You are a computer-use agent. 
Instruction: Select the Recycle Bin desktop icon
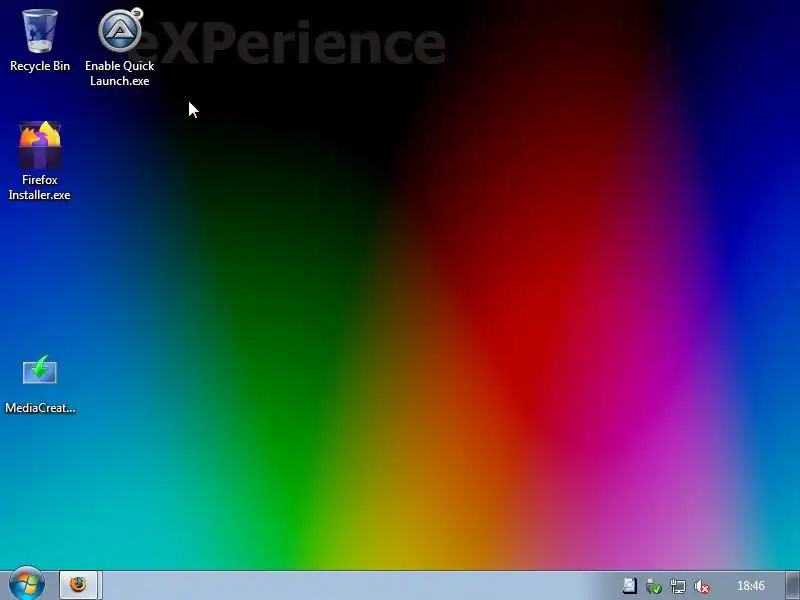point(40,41)
